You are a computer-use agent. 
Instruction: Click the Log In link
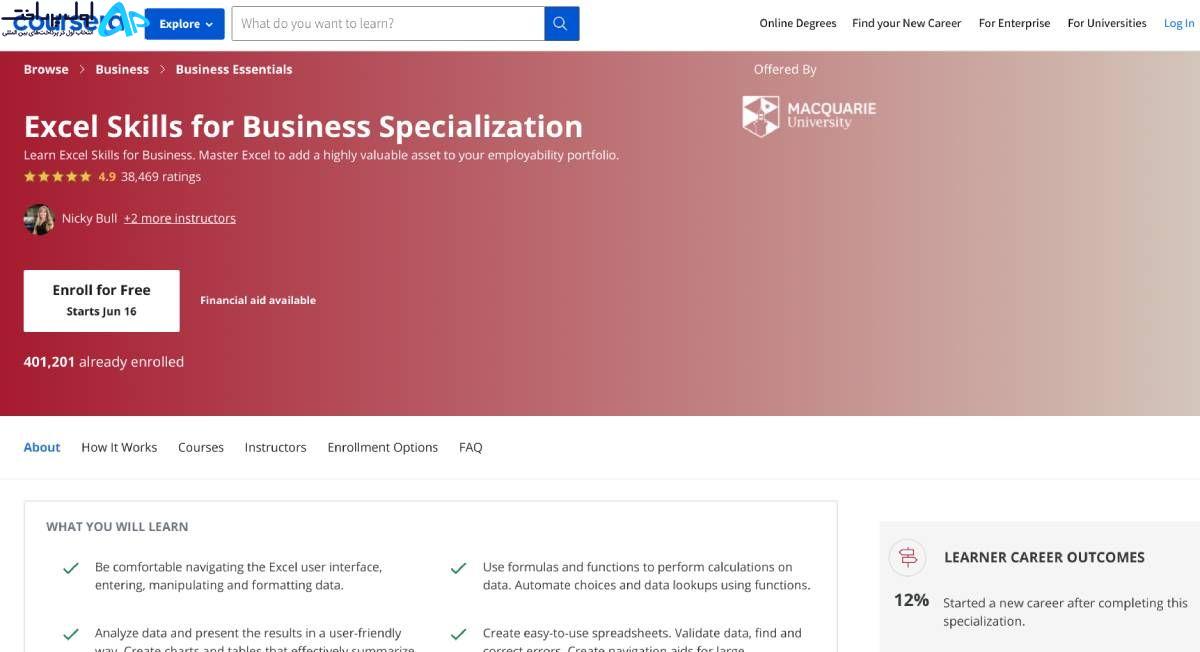tap(1179, 23)
